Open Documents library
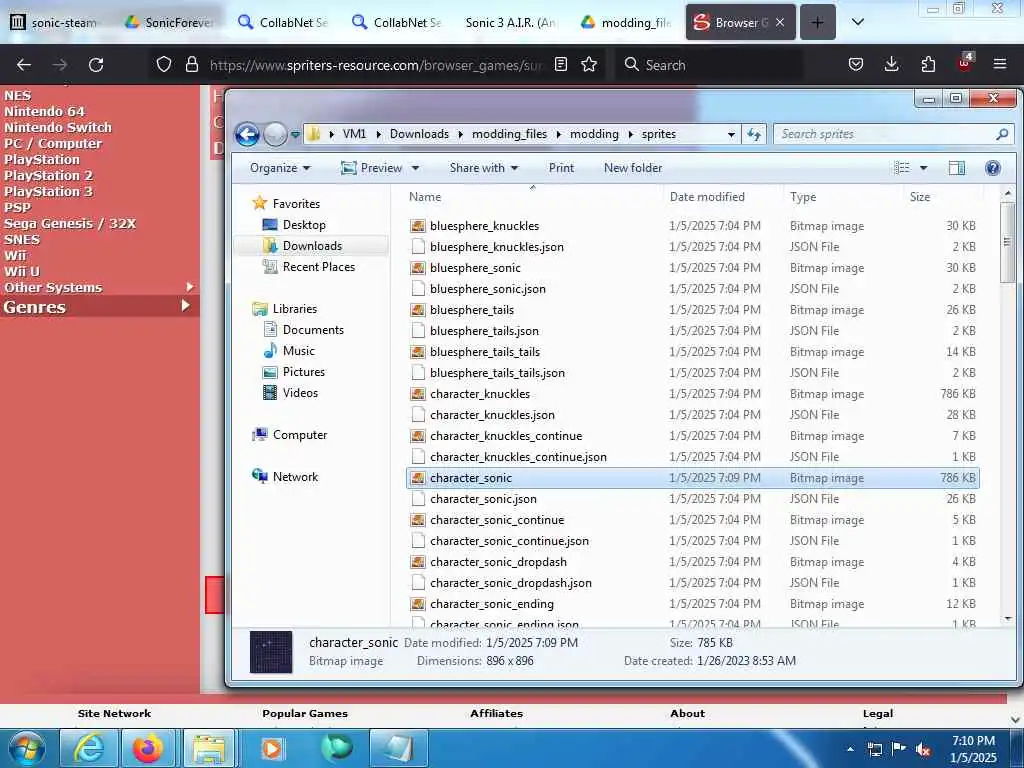The height and width of the screenshot is (768, 1024). tap(313, 330)
